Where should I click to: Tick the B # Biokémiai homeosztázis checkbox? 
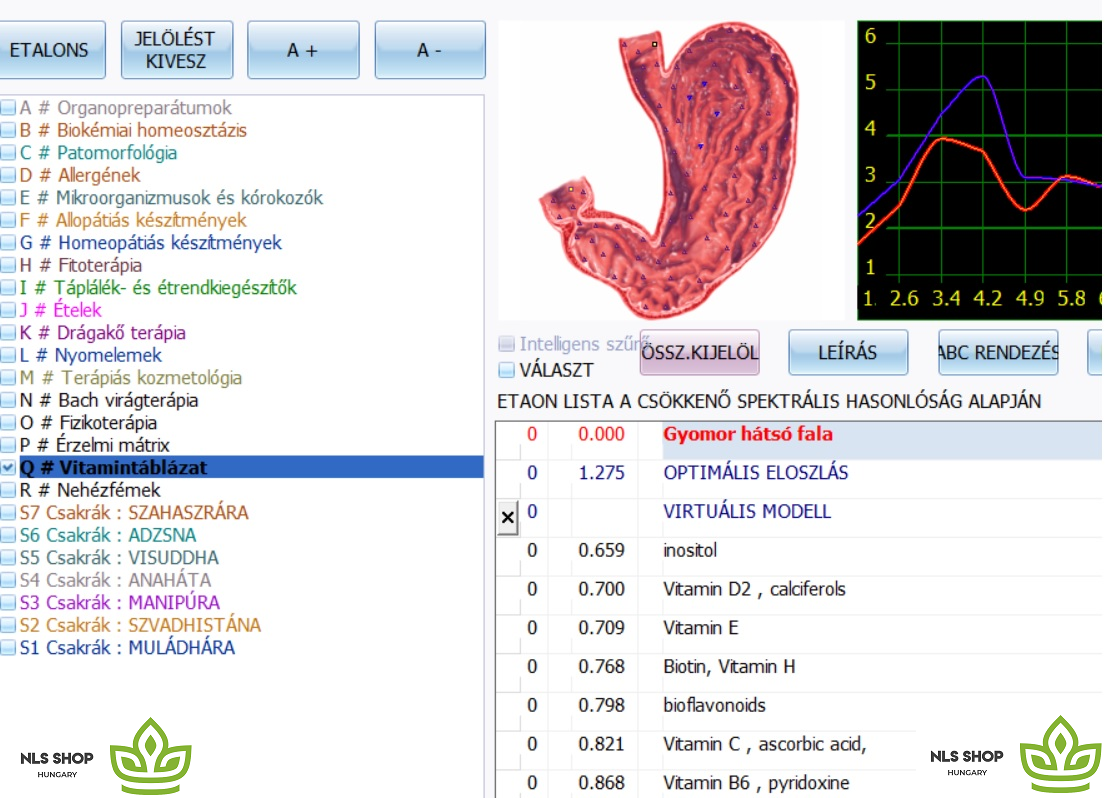(8, 131)
